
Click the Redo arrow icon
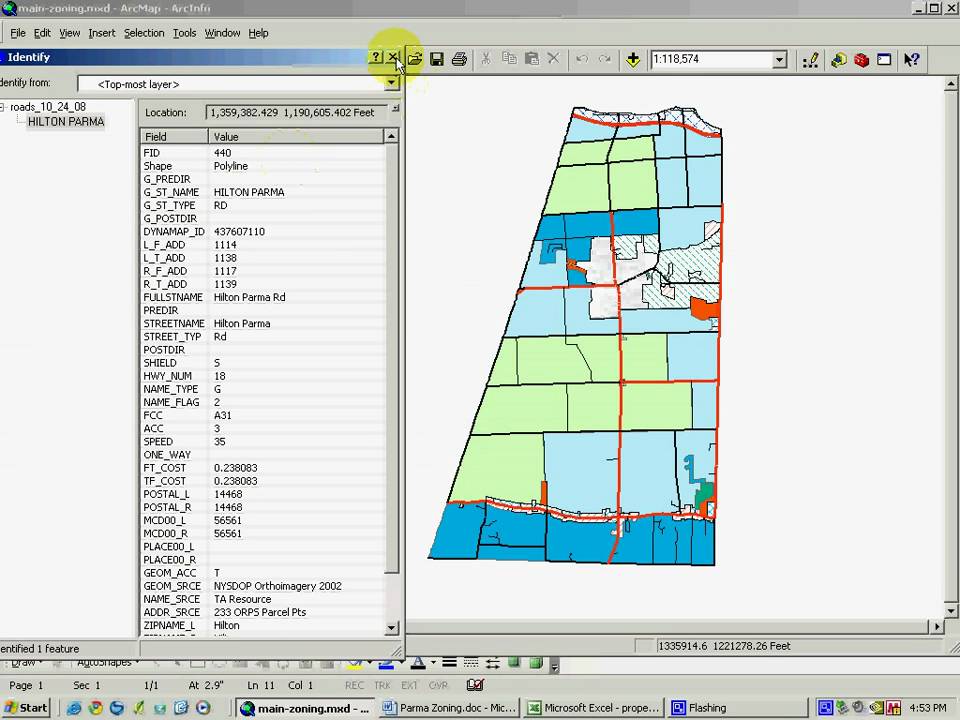(604, 59)
